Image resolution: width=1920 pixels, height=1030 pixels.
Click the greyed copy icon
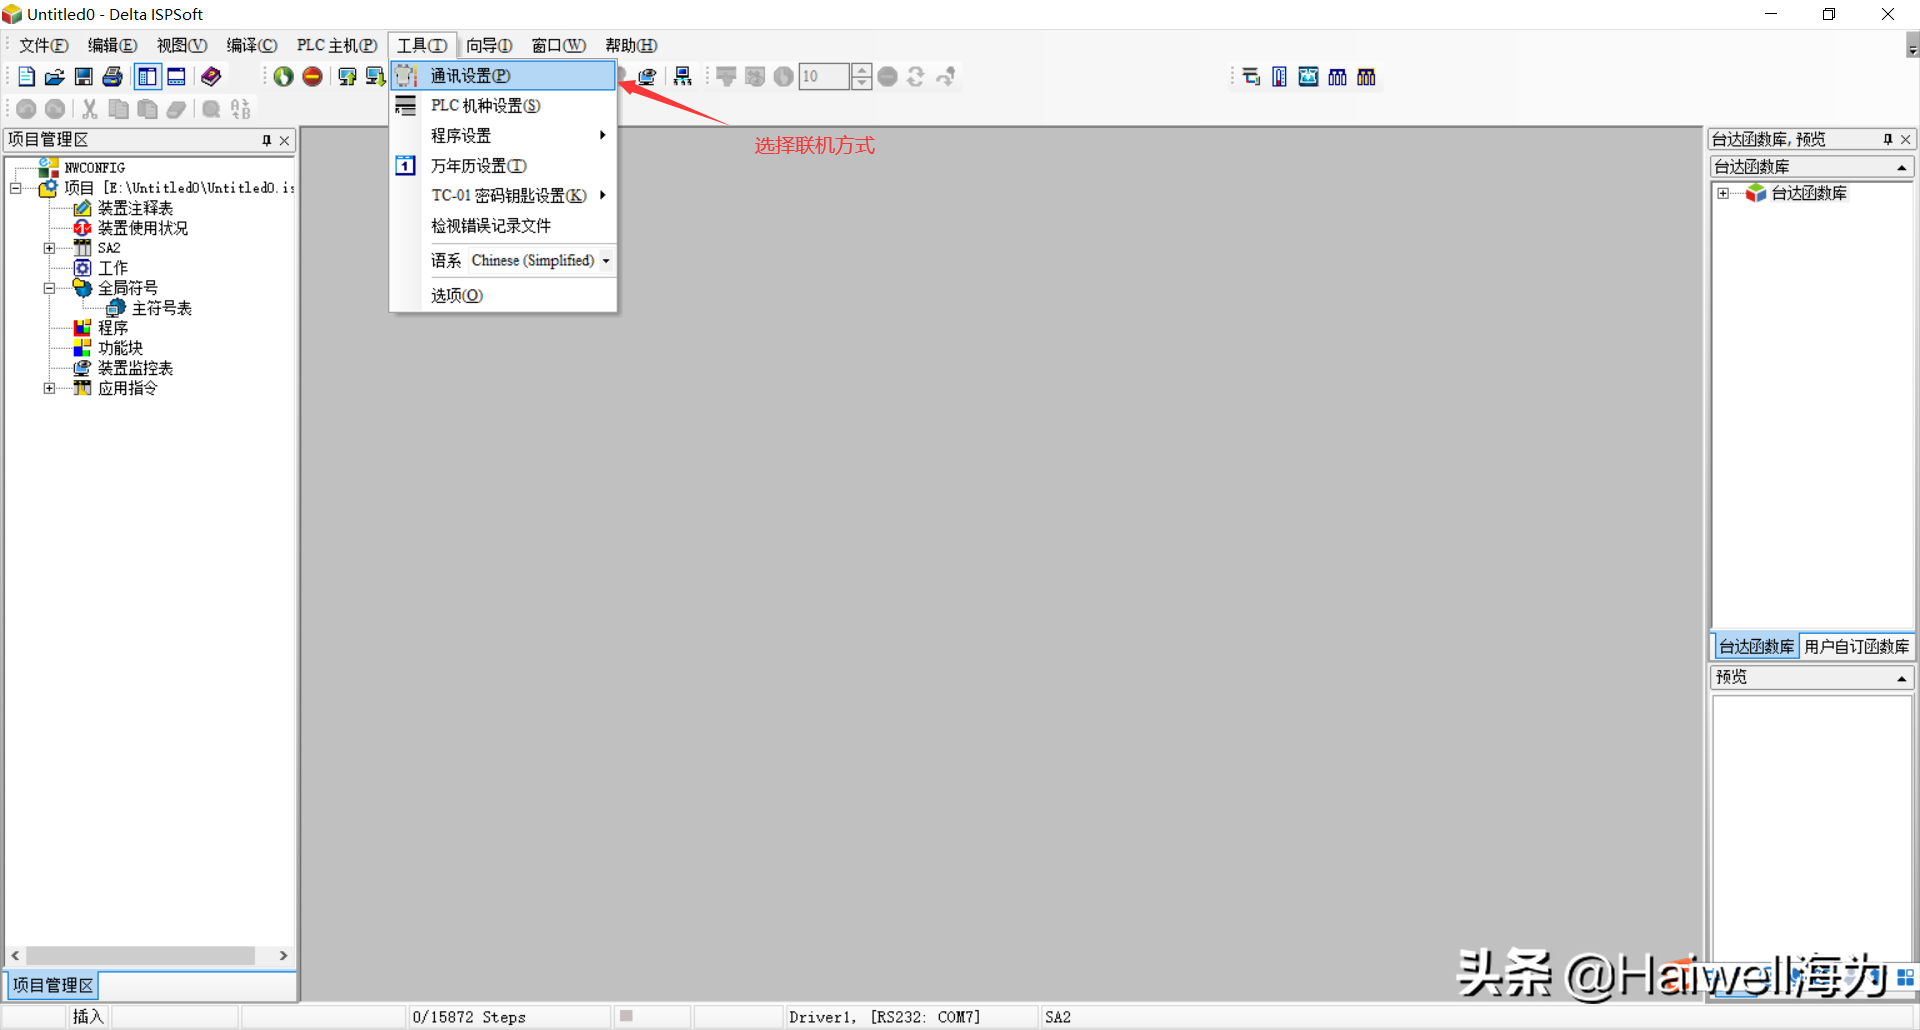(118, 109)
